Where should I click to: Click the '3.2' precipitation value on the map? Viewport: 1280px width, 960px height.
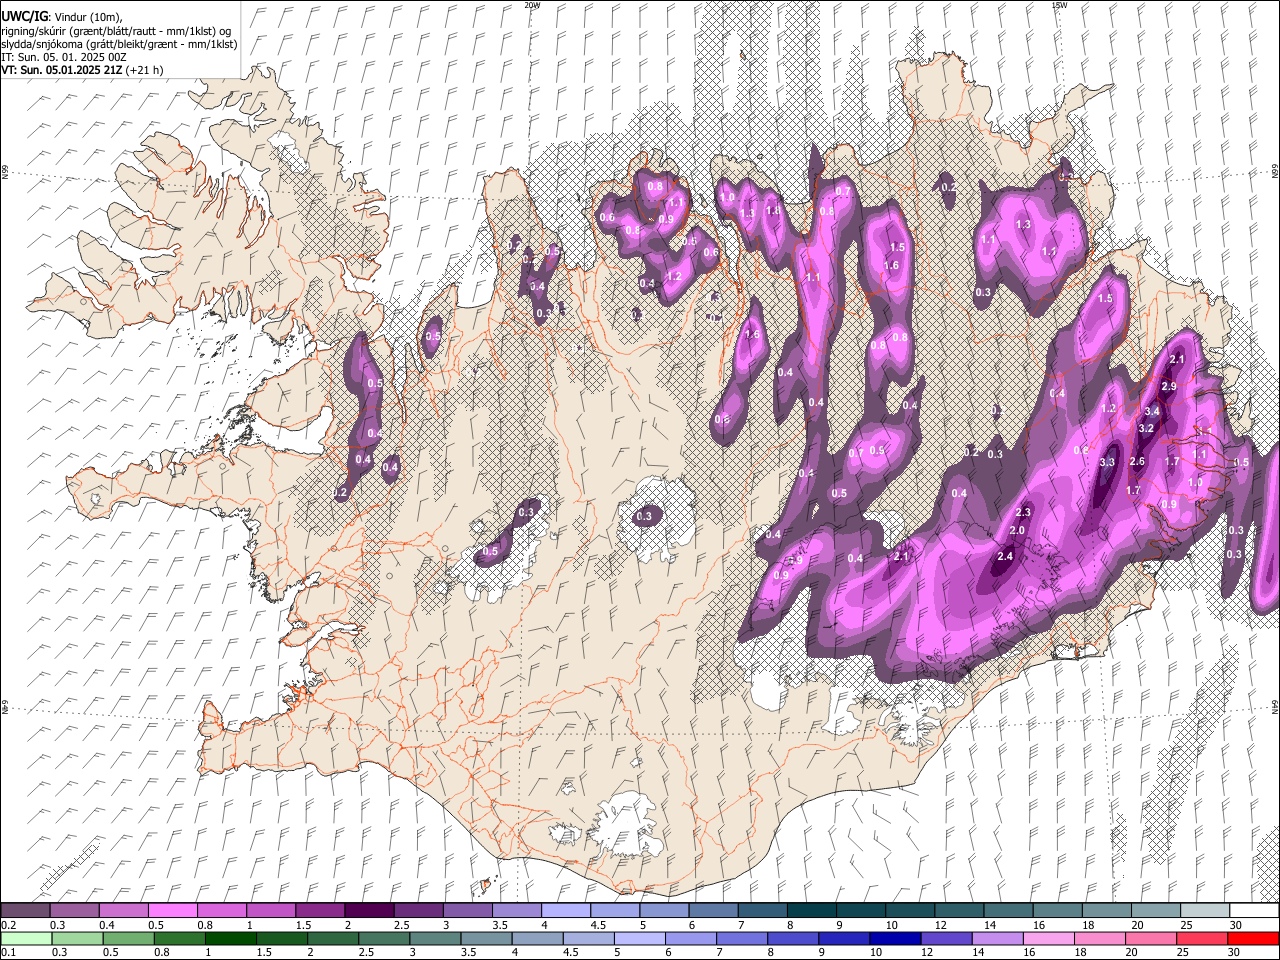coord(1146,428)
